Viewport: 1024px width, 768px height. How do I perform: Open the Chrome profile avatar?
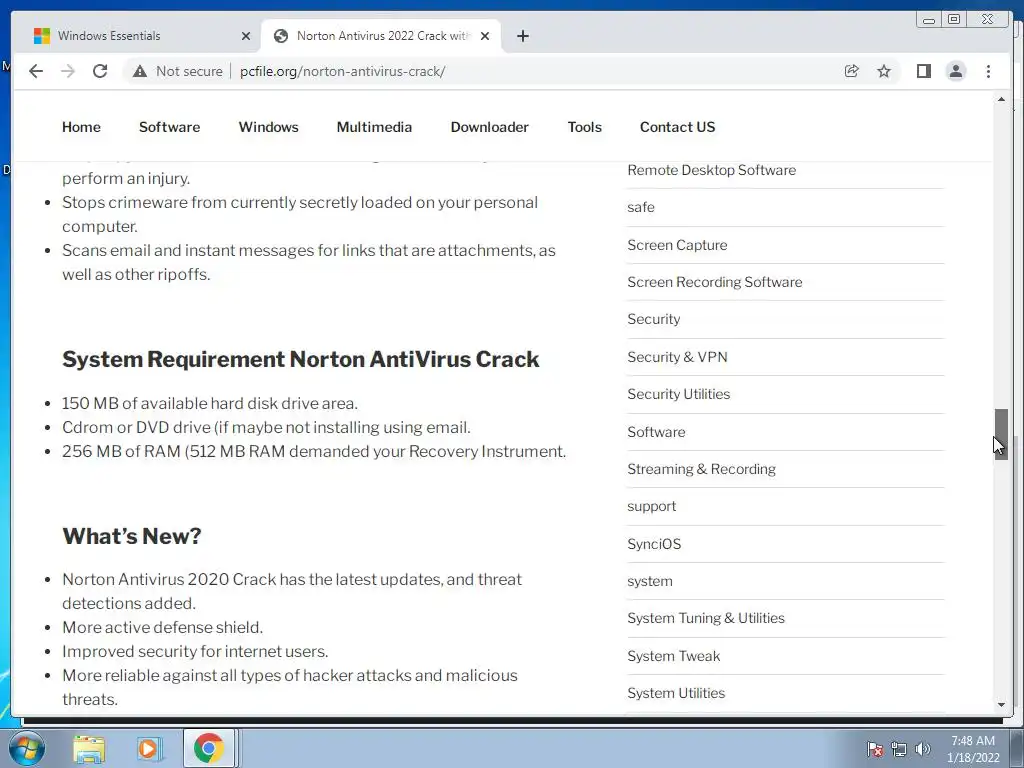(955, 71)
